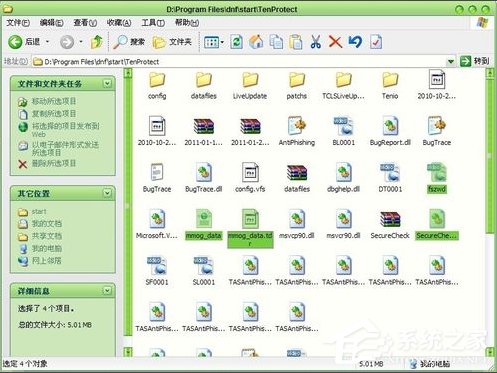Expand the address bar dropdown
Viewport: 497px width, 373px height.
451,61
